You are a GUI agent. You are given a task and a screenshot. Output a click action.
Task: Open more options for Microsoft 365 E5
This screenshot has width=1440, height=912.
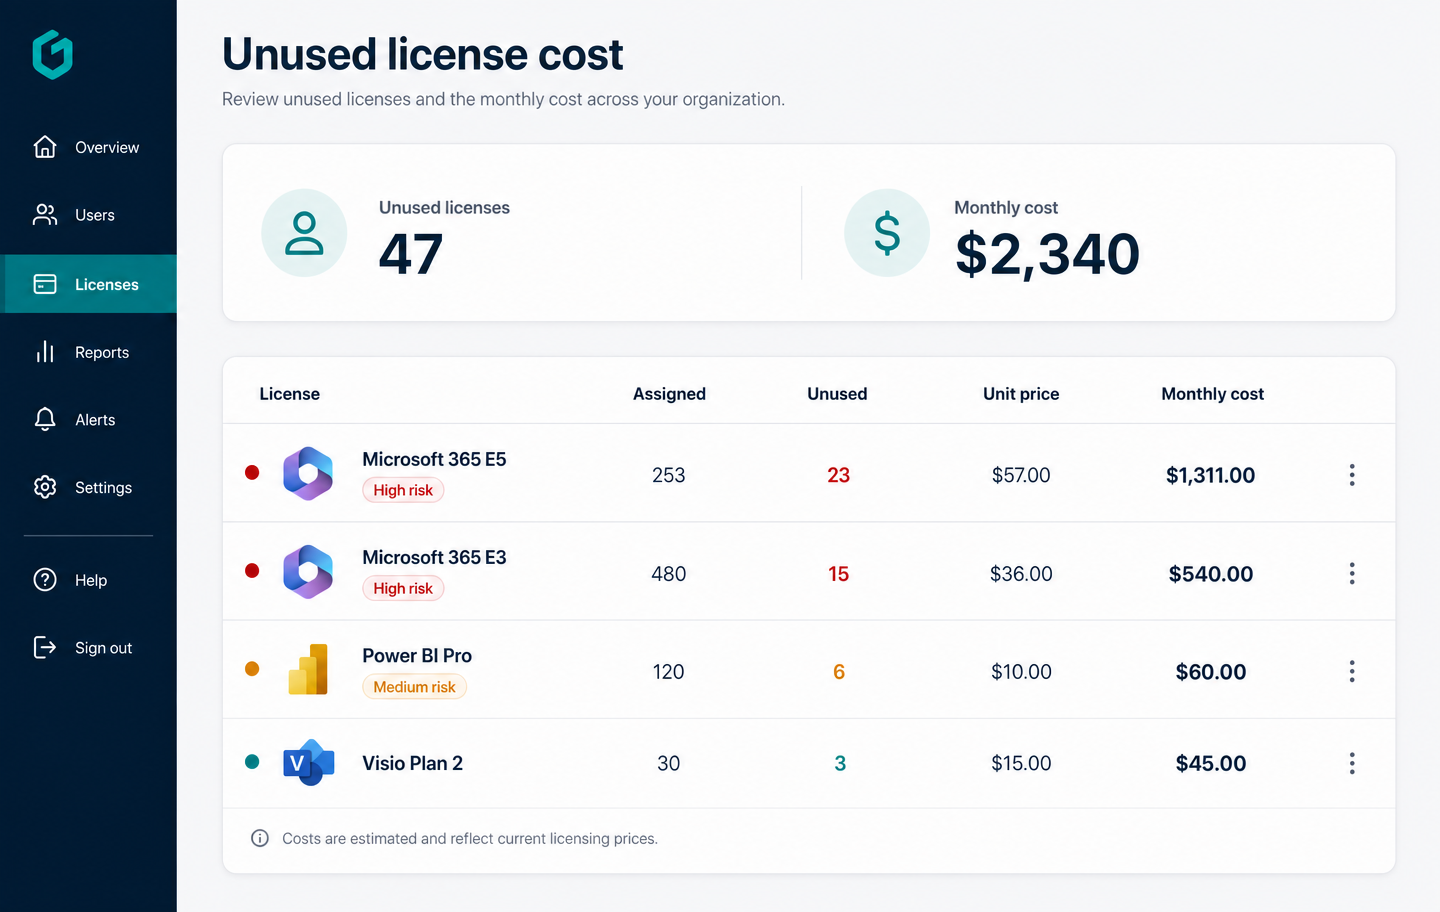(x=1352, y=475)
